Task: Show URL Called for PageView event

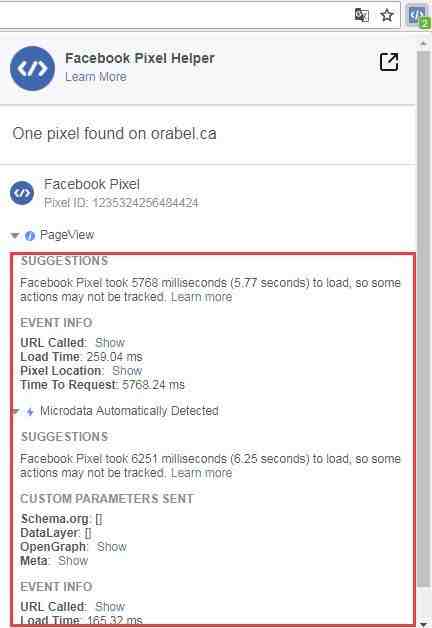Action: click(x=110, y=343)
